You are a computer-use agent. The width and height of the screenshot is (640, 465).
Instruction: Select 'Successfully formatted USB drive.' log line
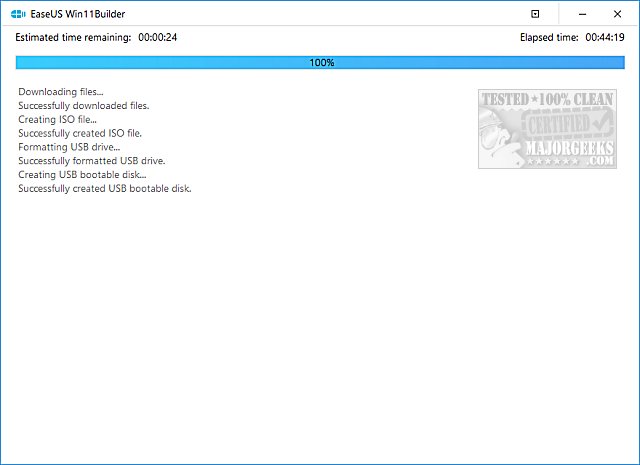click(92, 161)
